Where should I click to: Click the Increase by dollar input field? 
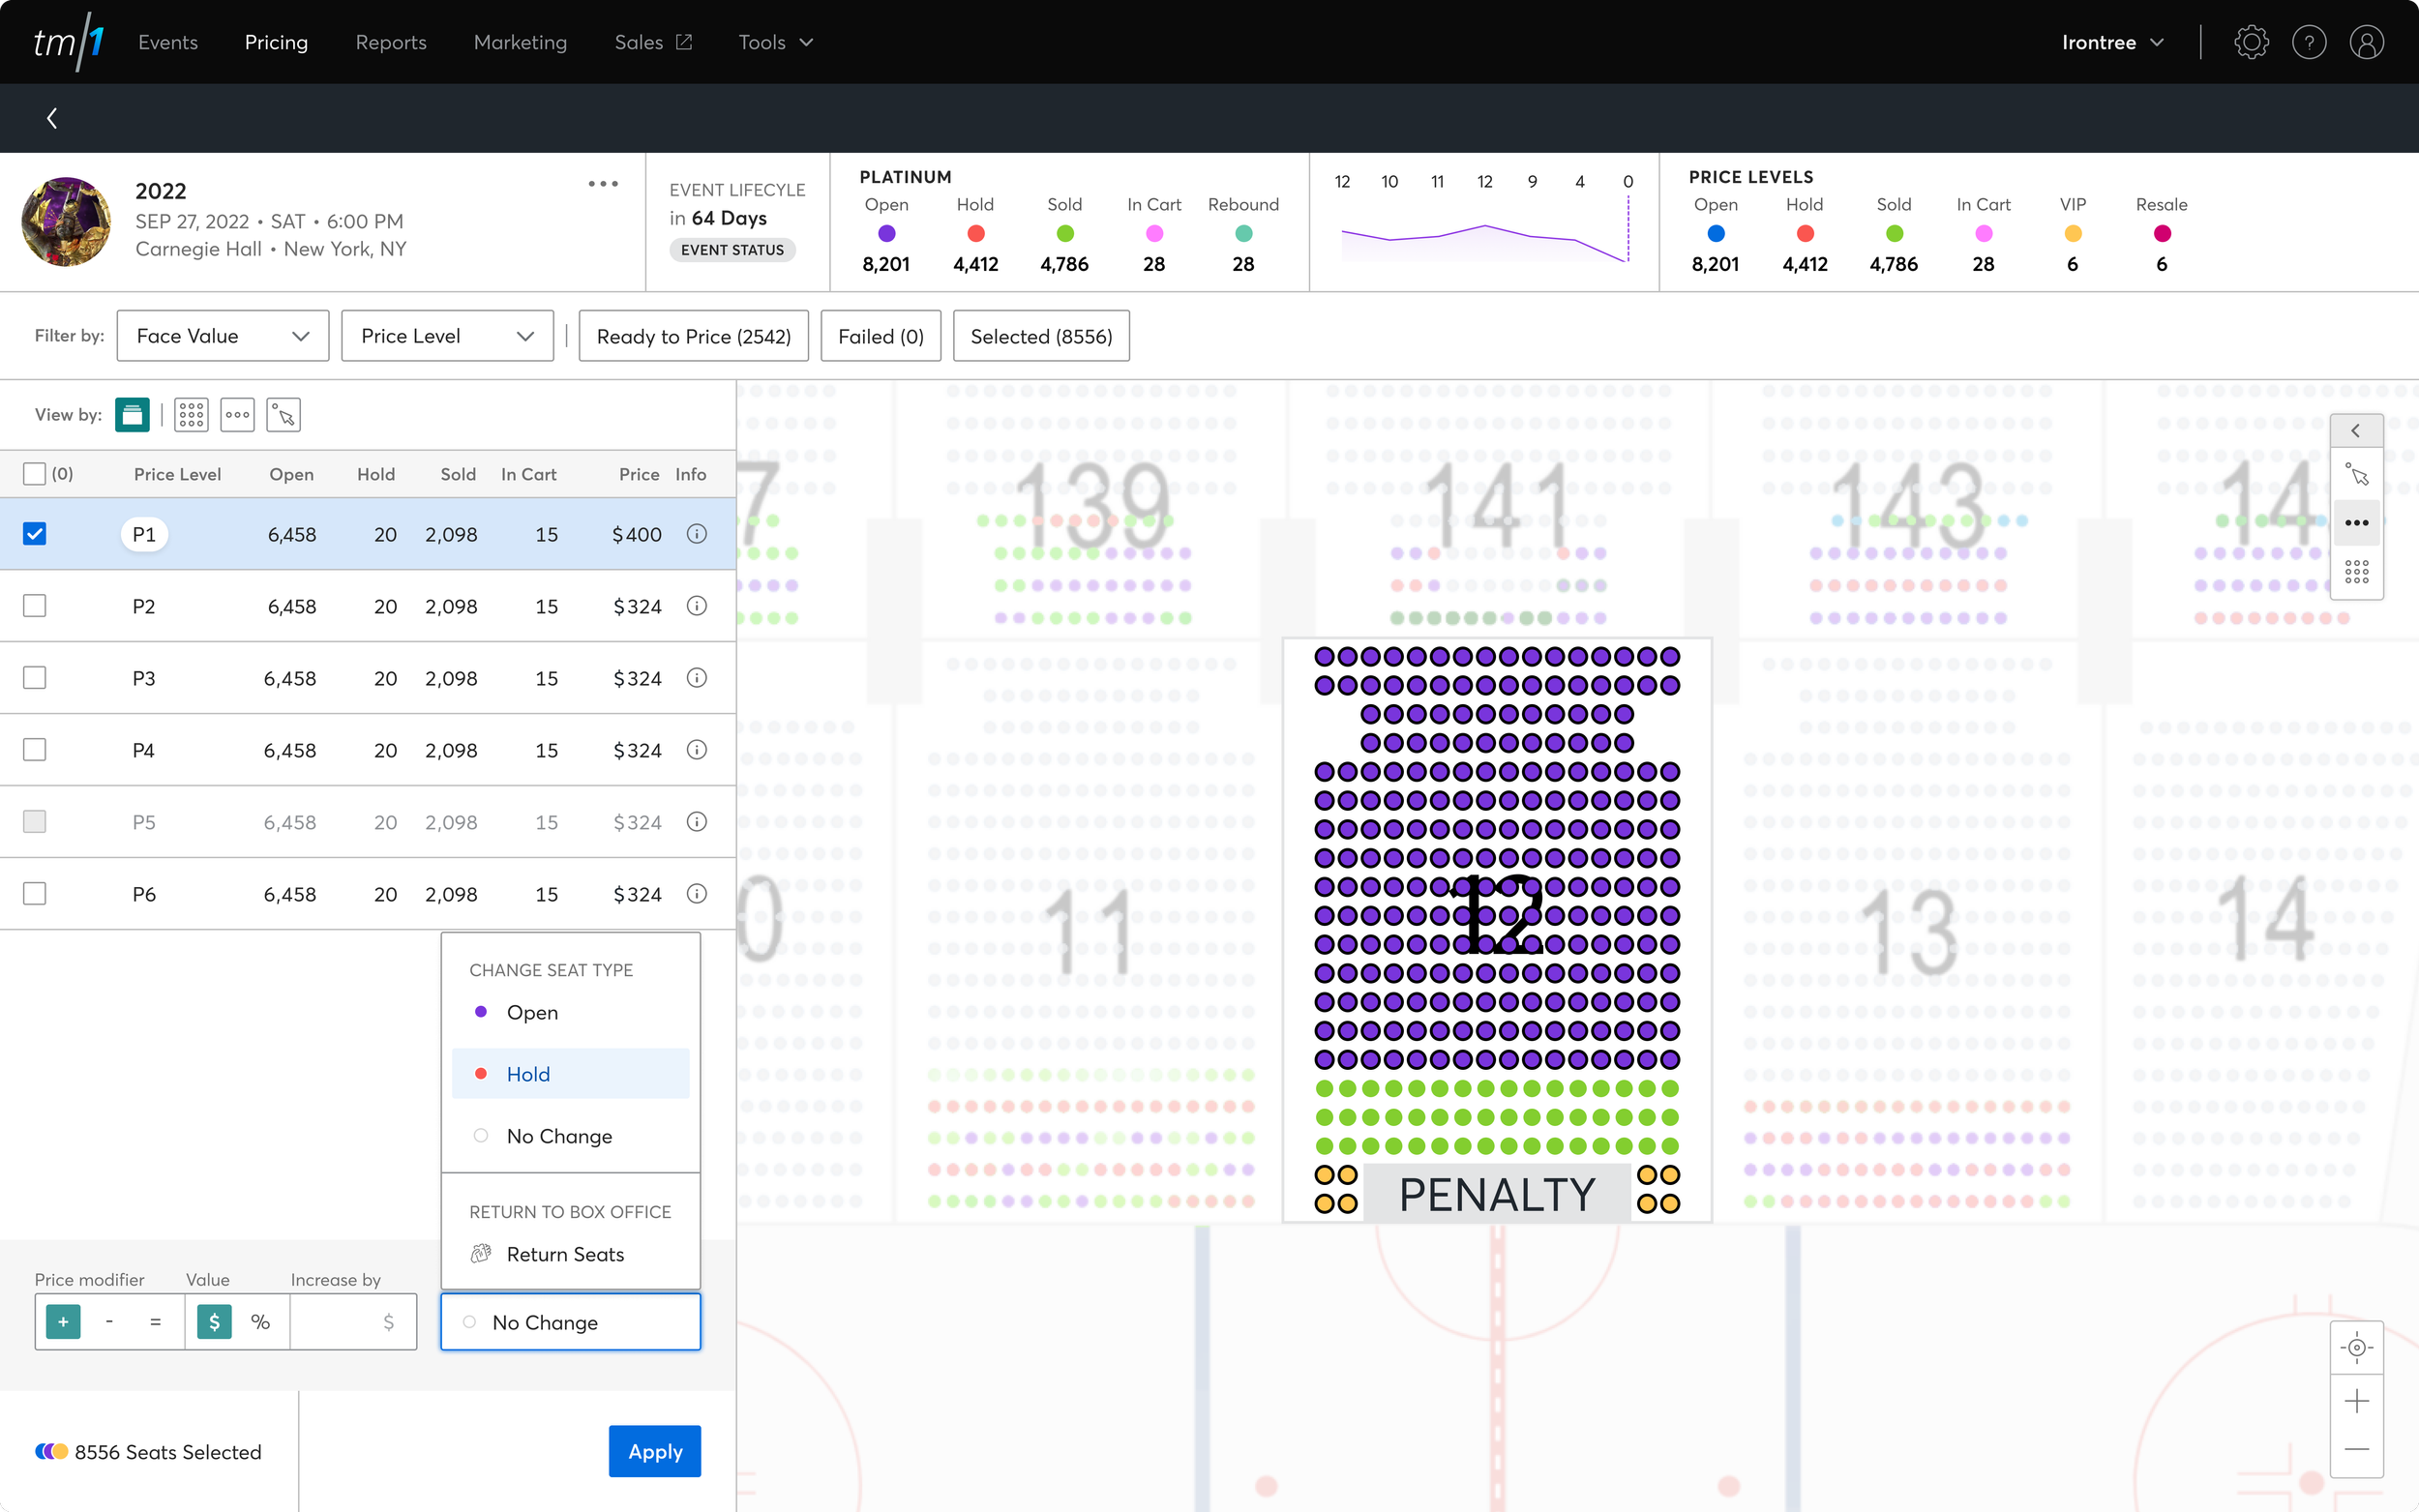pyautogui.click(x=350, y=1322)
